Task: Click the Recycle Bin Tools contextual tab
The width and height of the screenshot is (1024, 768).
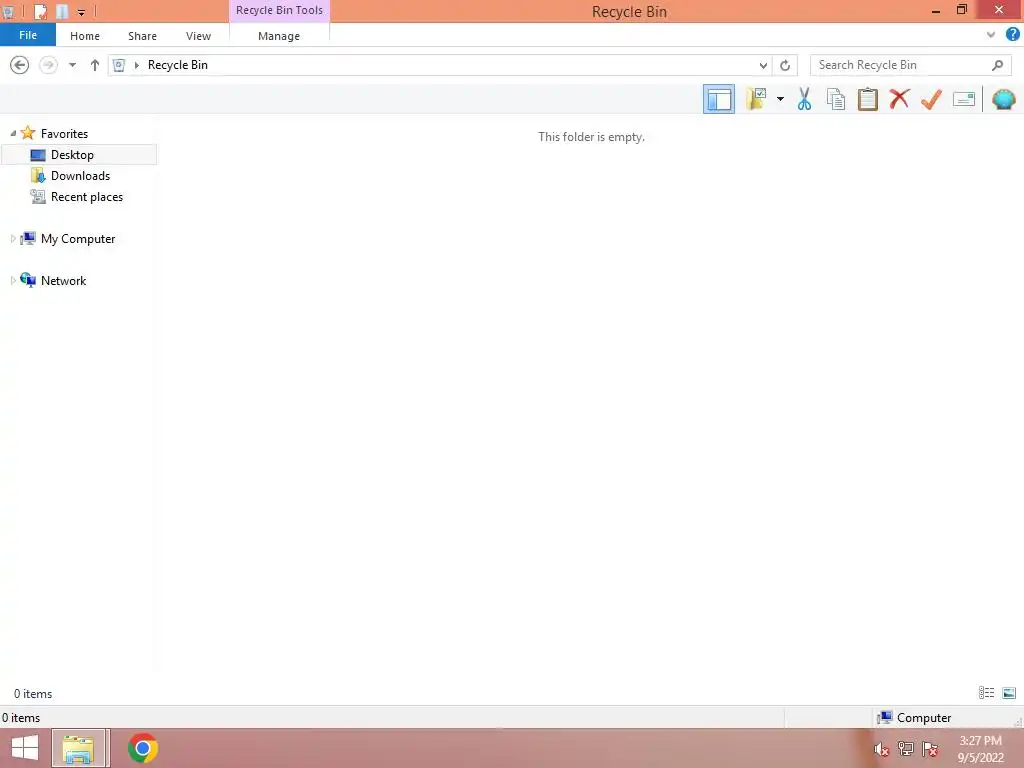Action: pos(280,10)
